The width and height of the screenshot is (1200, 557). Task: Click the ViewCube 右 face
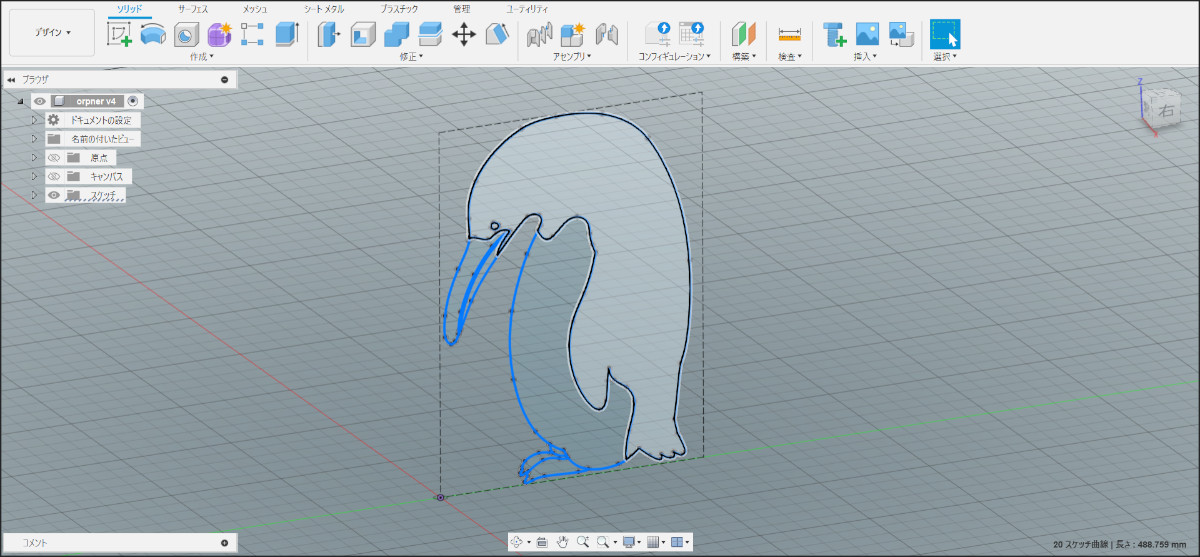click(x=1164, y=112)
